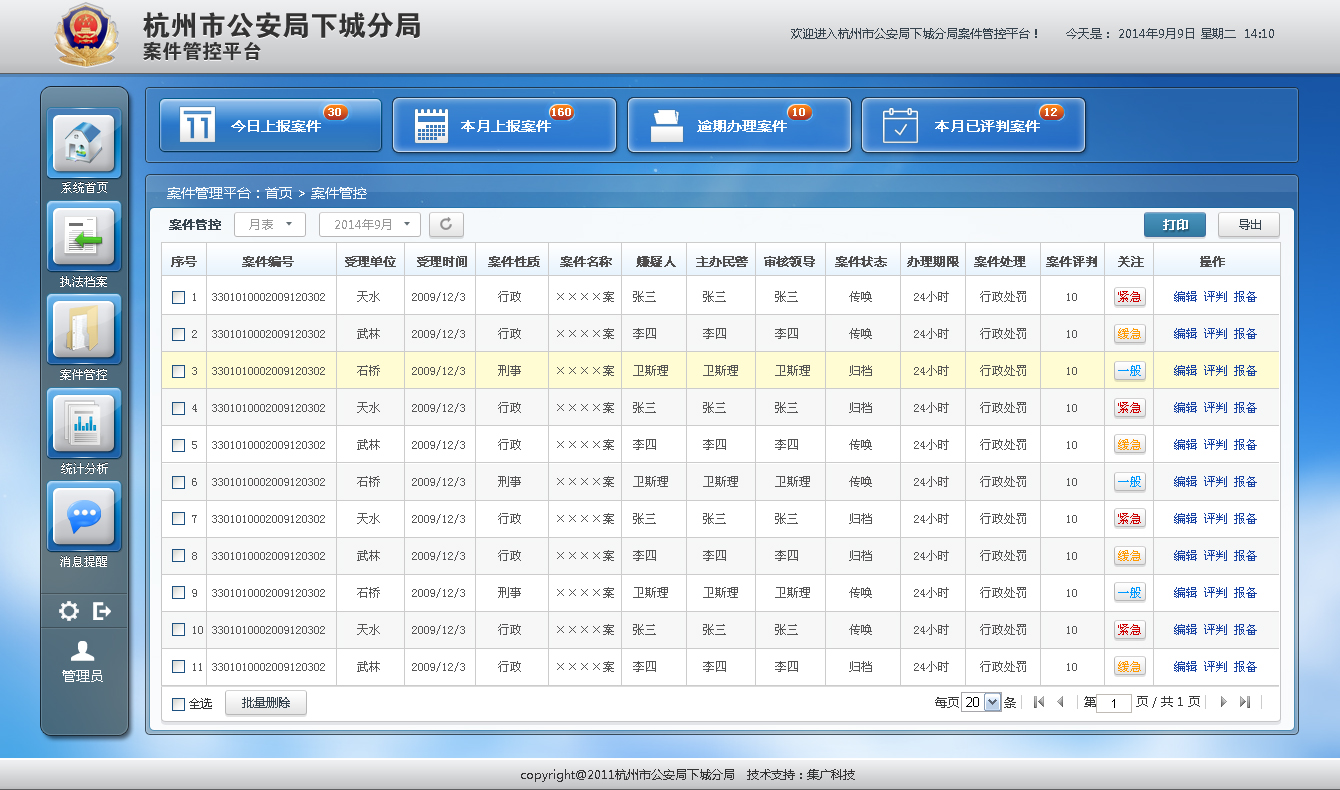Go to the first page arrow icon
Screen dimensions: 1340x790
tap(1039, 702)
